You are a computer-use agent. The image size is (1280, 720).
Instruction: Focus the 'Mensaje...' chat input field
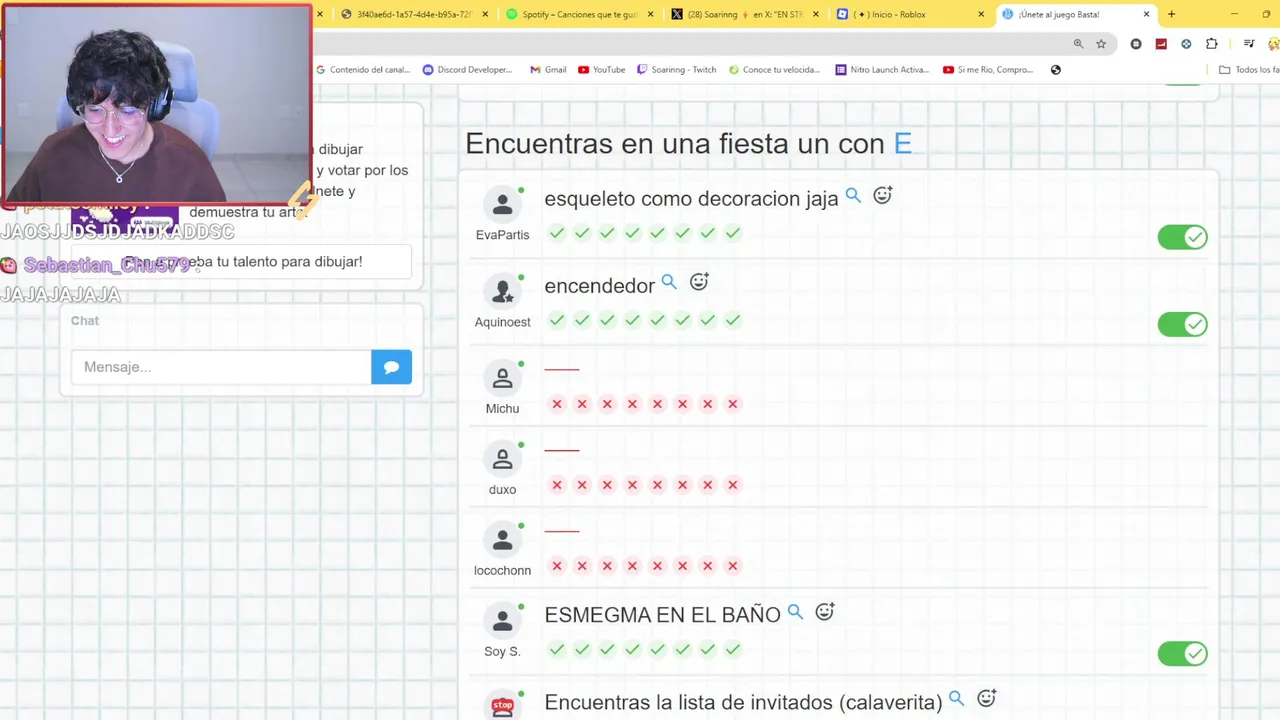(221, 367)
